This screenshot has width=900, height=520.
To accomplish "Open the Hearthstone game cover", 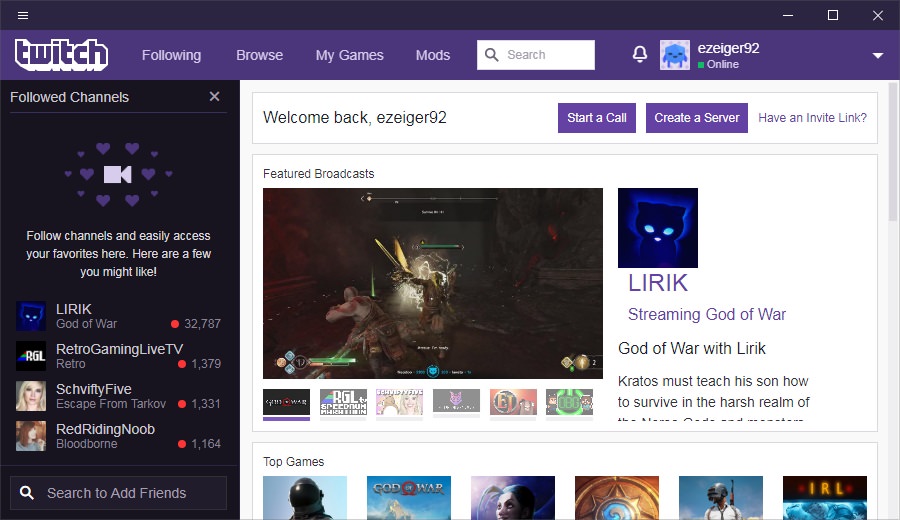I will [617, 498].
